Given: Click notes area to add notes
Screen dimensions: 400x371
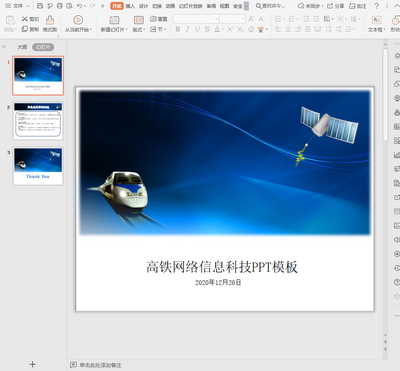Looking at the screenshot, I should coord(100,365).
